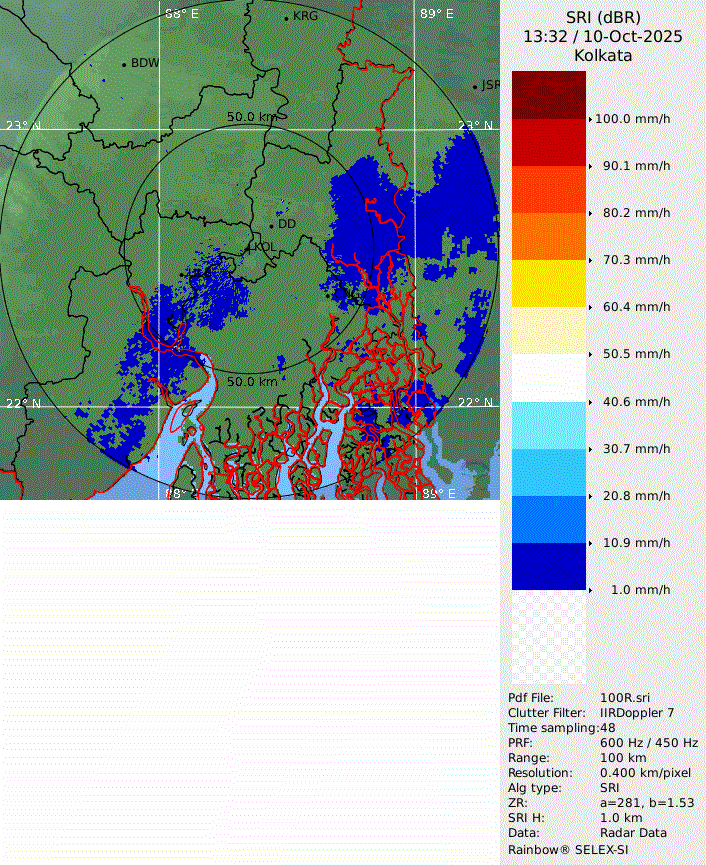Select the JSR station marker
This screenshot has width=706, height=865.
[476, 87]
